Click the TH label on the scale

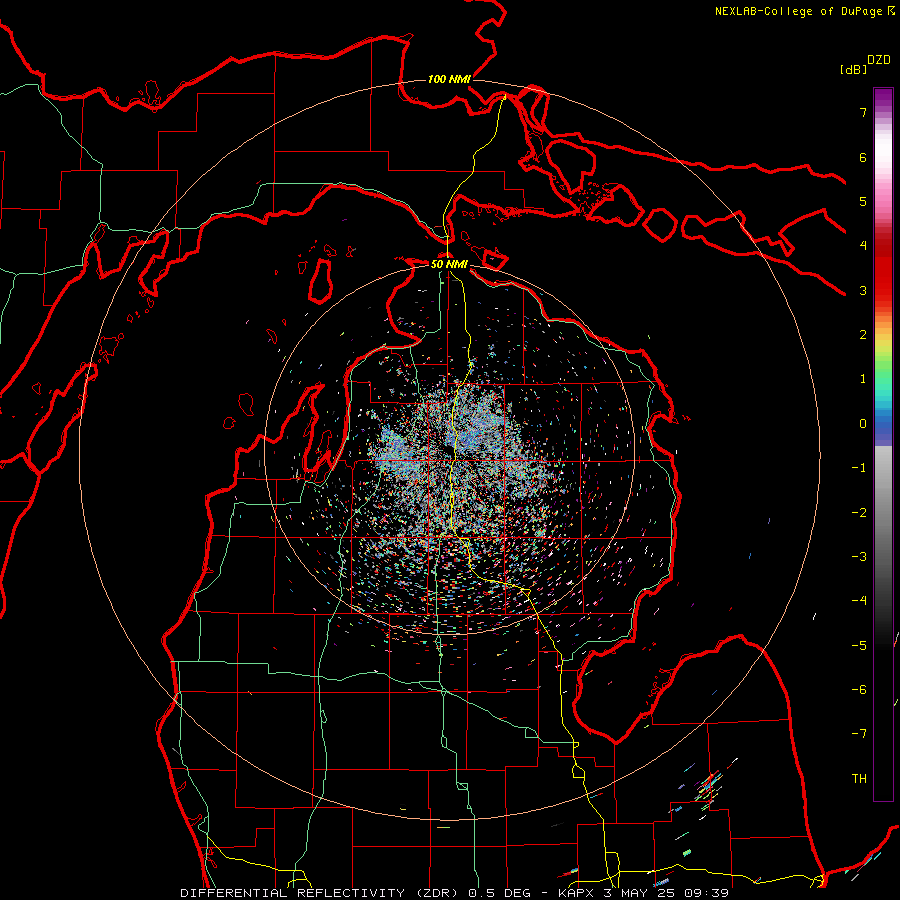[859, 779]
